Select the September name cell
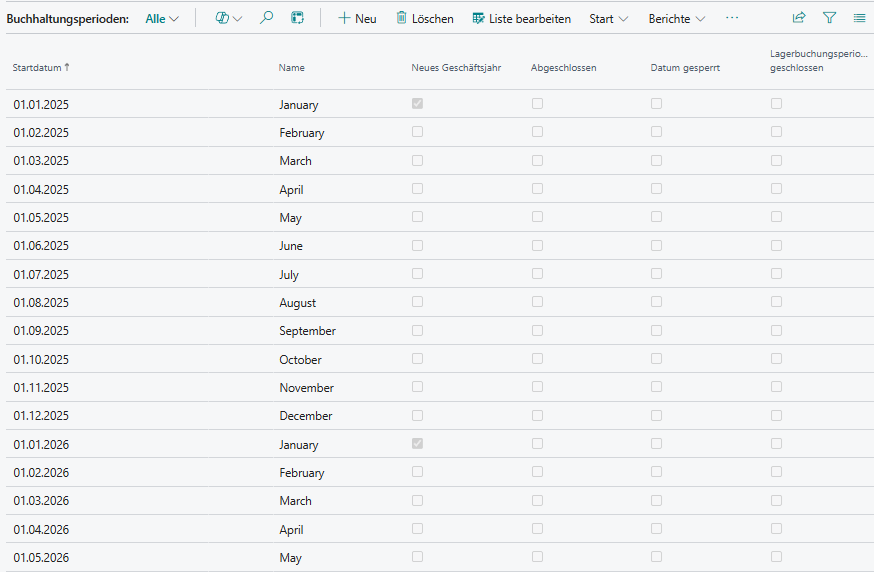The width and height of the screenshot is (874, 572). [x=307, y=331]
